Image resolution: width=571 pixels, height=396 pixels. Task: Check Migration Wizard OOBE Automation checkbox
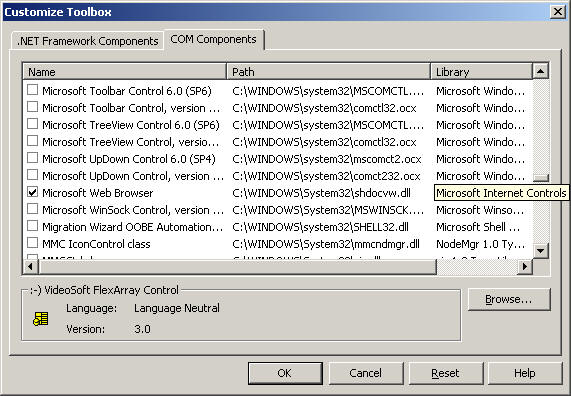pos(32,226)
